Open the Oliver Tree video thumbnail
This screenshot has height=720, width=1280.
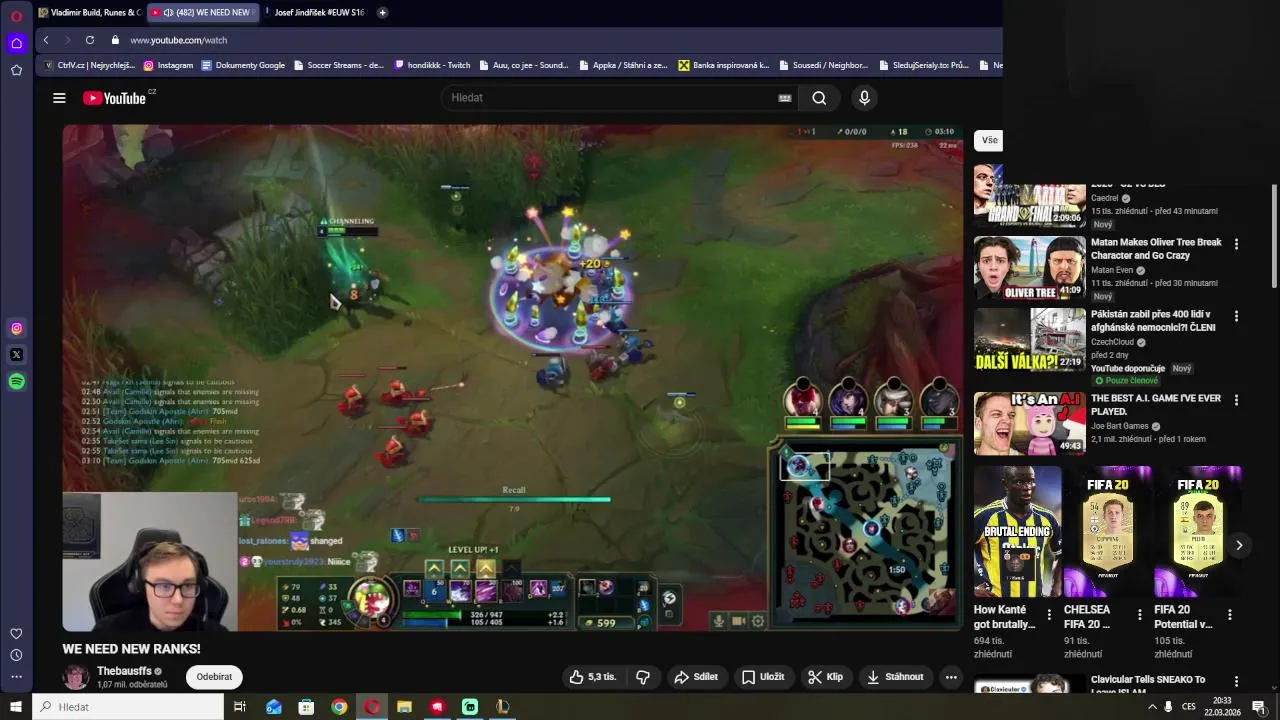pyautogui.click(x=1030, y=268)
